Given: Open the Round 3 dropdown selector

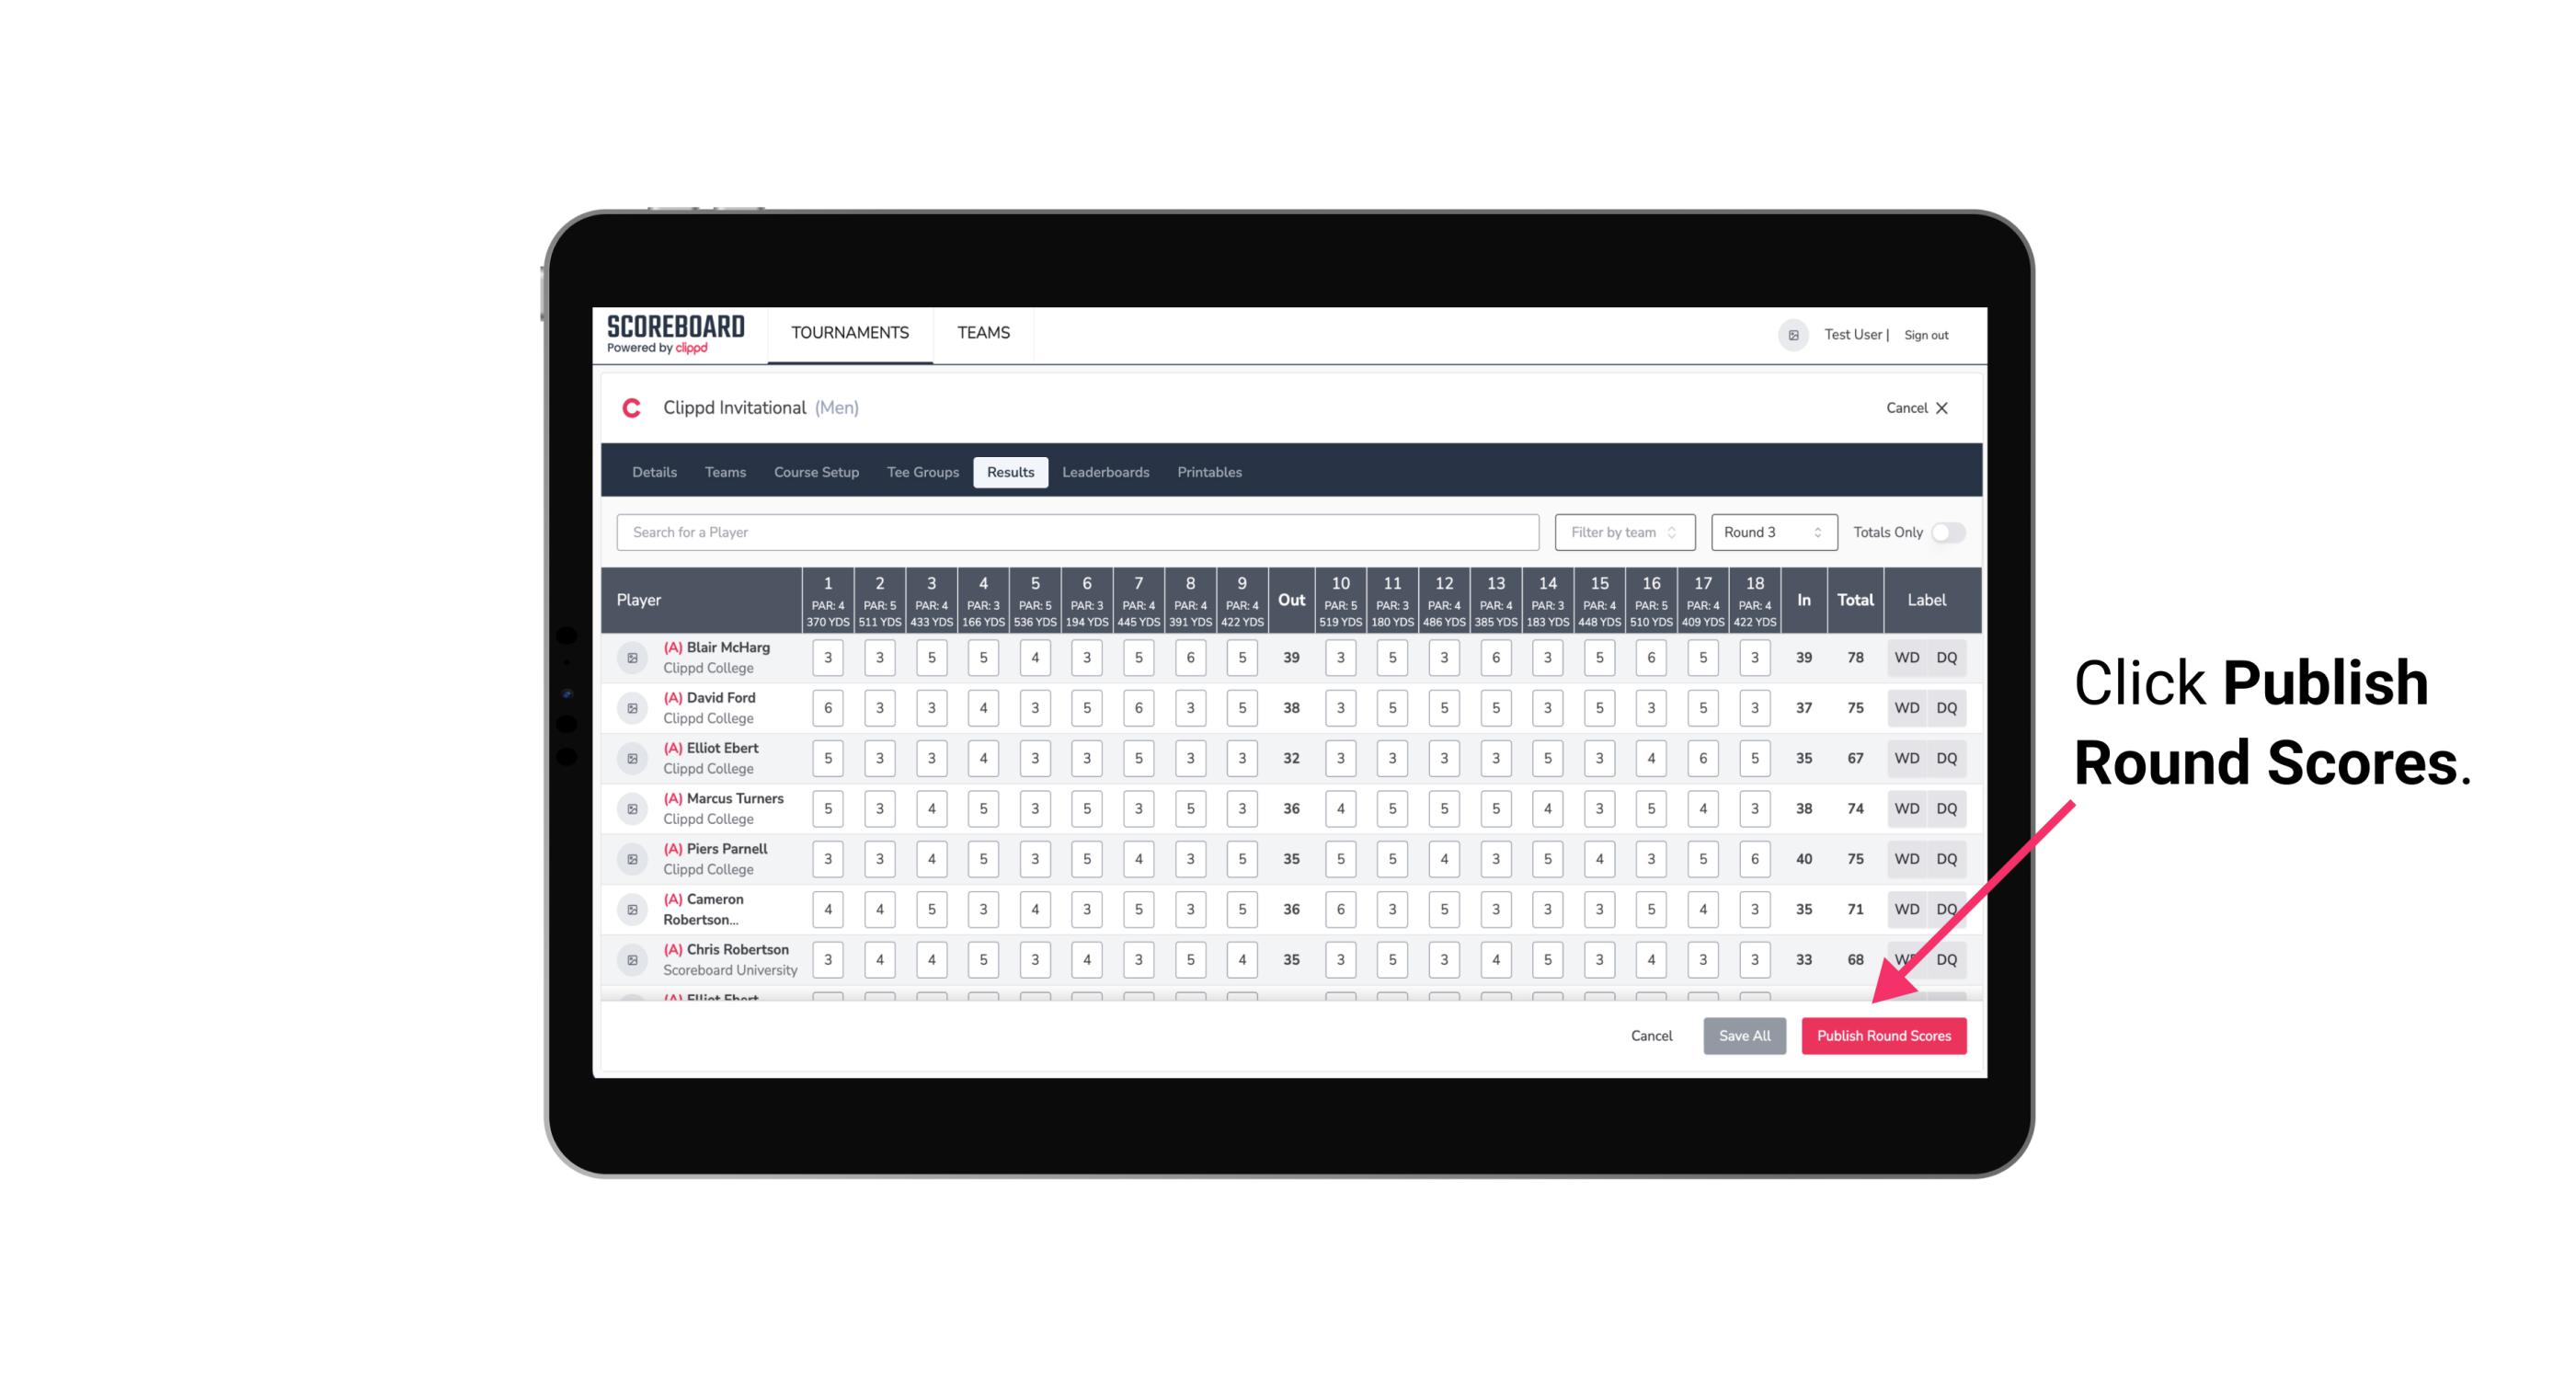Looking at the screenshot, I should point(1769,531).
